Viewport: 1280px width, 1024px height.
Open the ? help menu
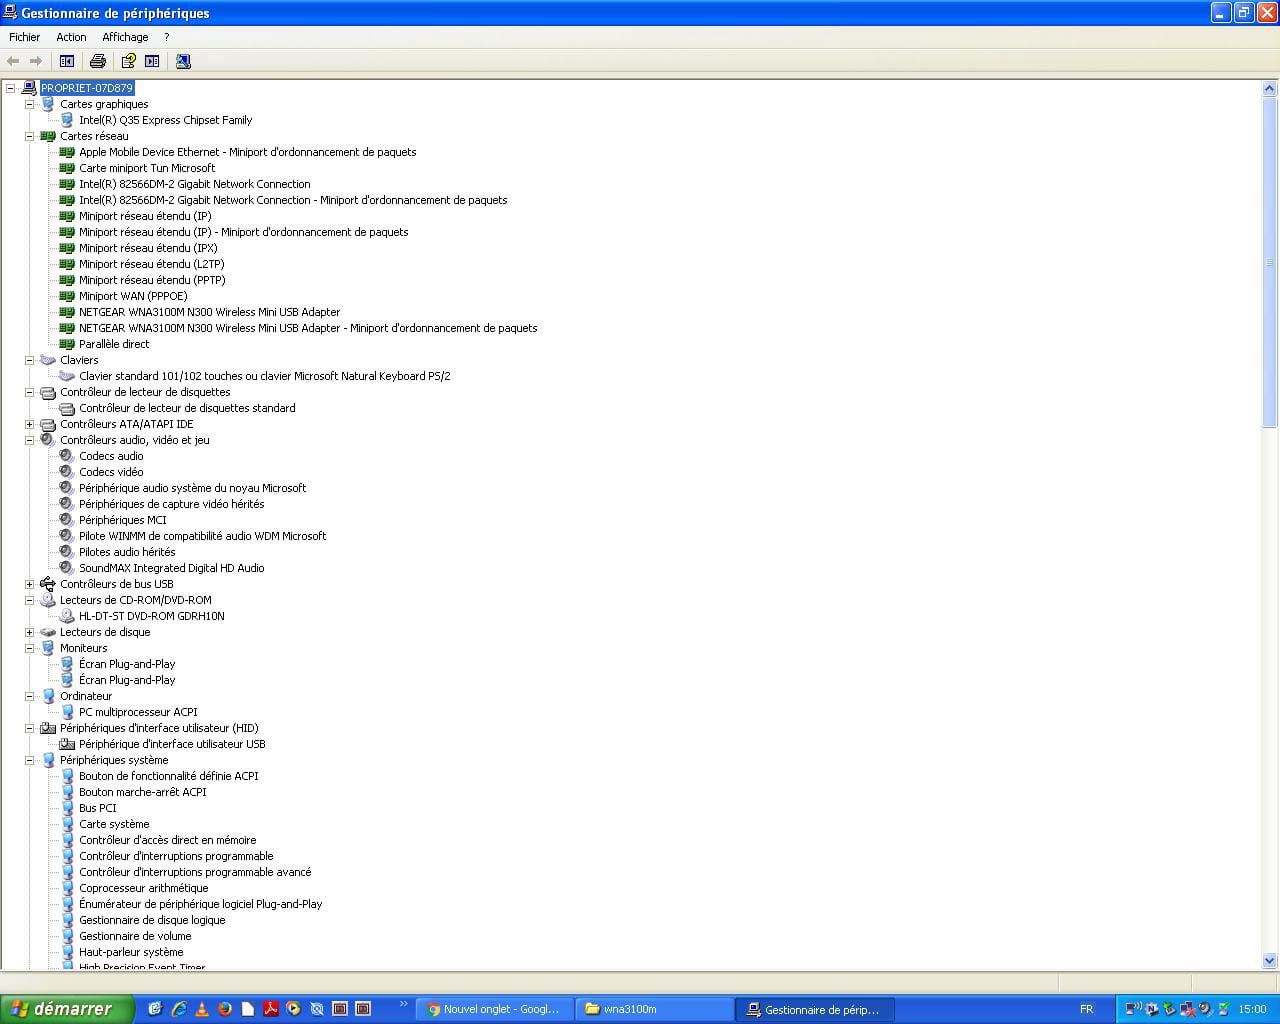click(167, 37)
